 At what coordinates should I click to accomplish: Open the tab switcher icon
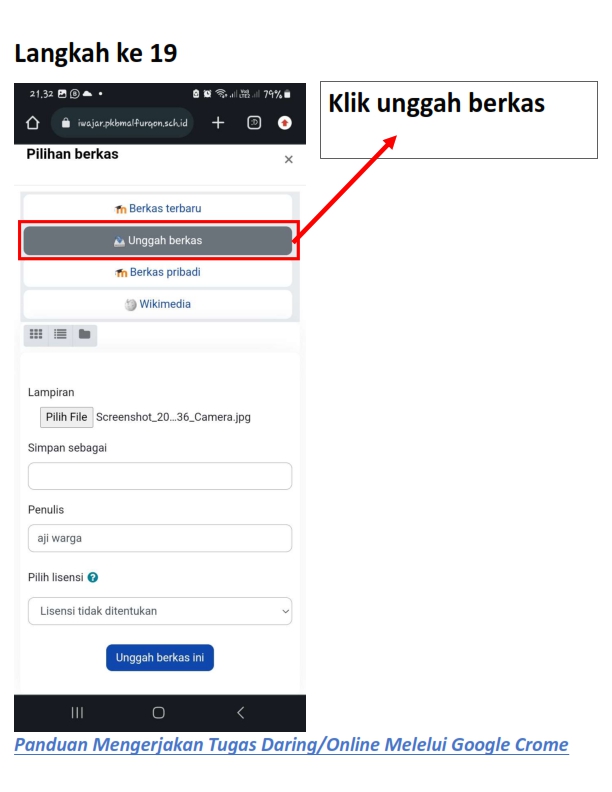(254, 123)
